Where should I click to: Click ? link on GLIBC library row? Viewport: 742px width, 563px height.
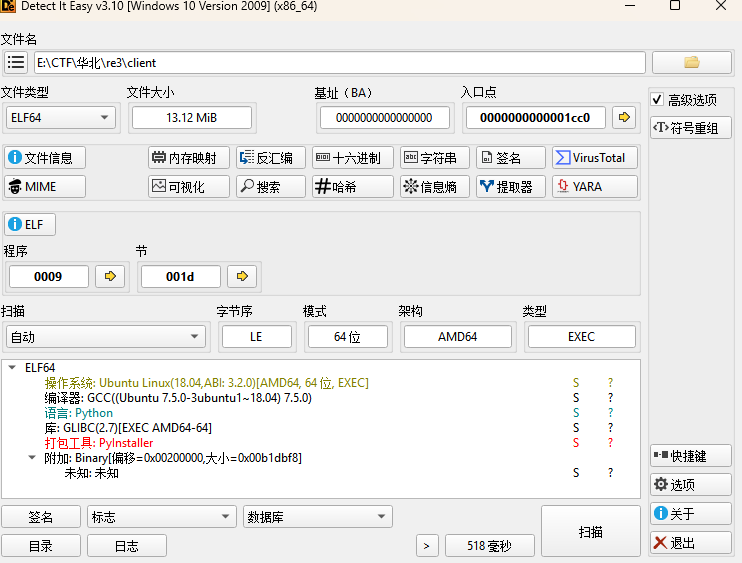610,428
